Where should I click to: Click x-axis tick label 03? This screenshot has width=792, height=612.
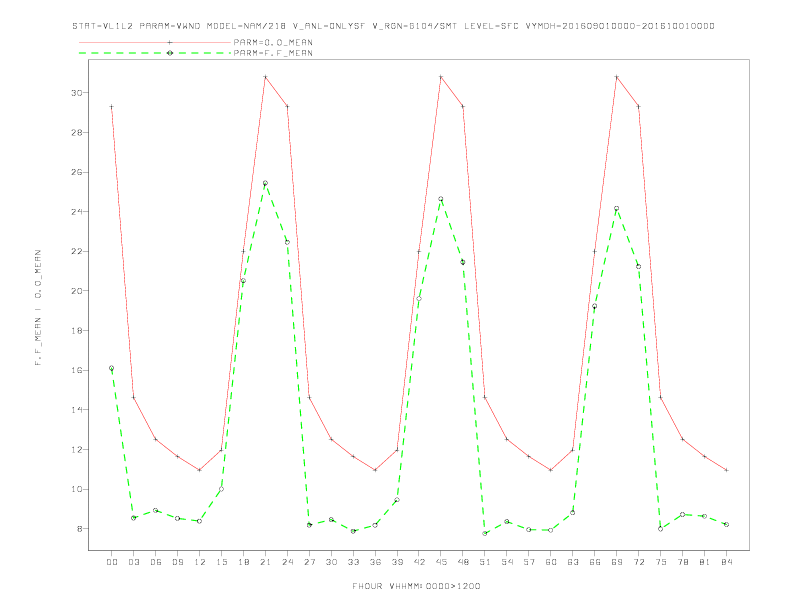(133, 562)
